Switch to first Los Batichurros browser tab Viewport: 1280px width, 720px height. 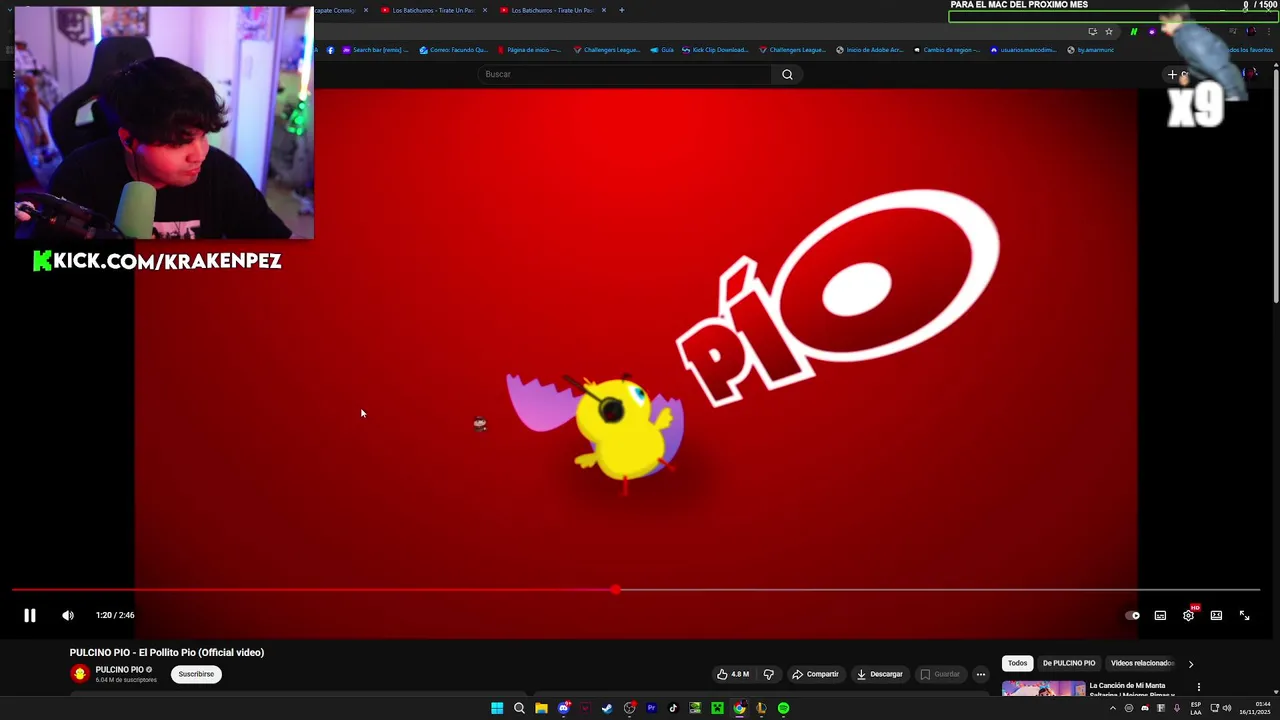(434, 10)
